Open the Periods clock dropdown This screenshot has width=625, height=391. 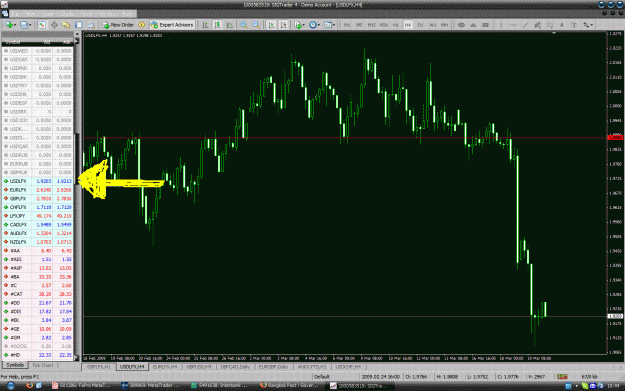pos(314,25)
